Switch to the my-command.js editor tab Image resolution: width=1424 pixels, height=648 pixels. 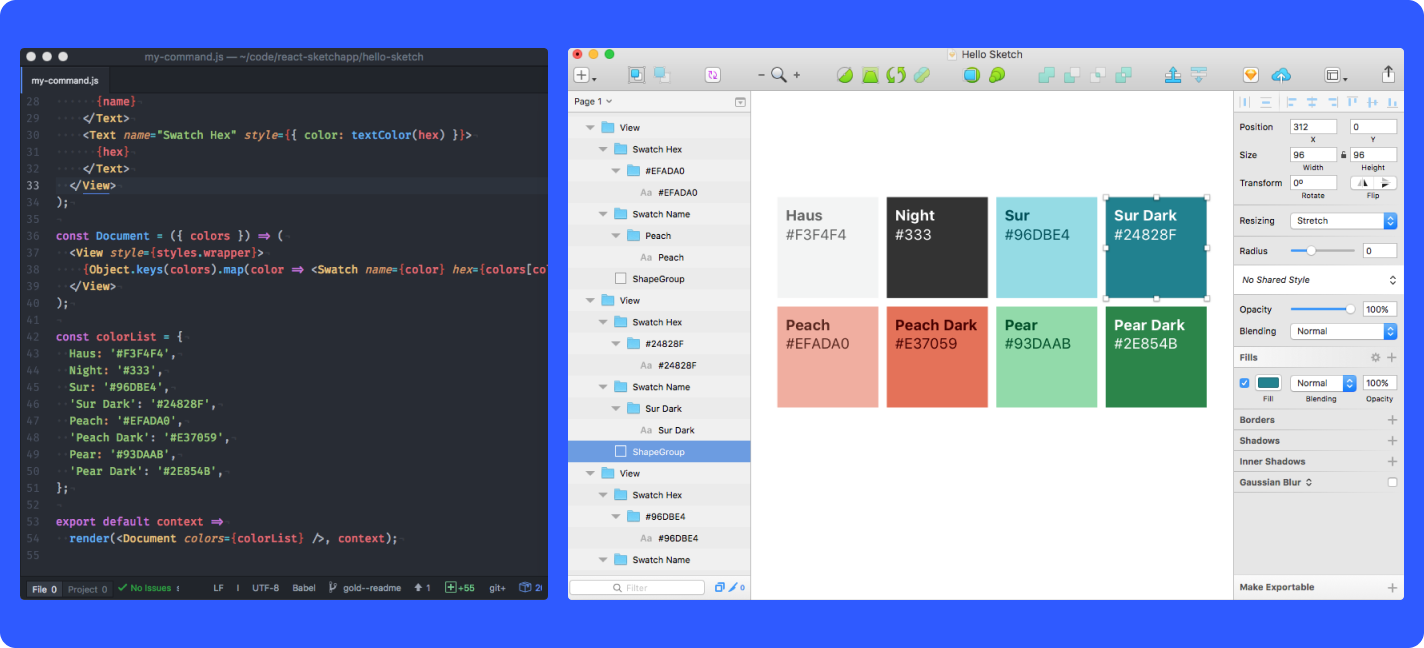(65, 80)
